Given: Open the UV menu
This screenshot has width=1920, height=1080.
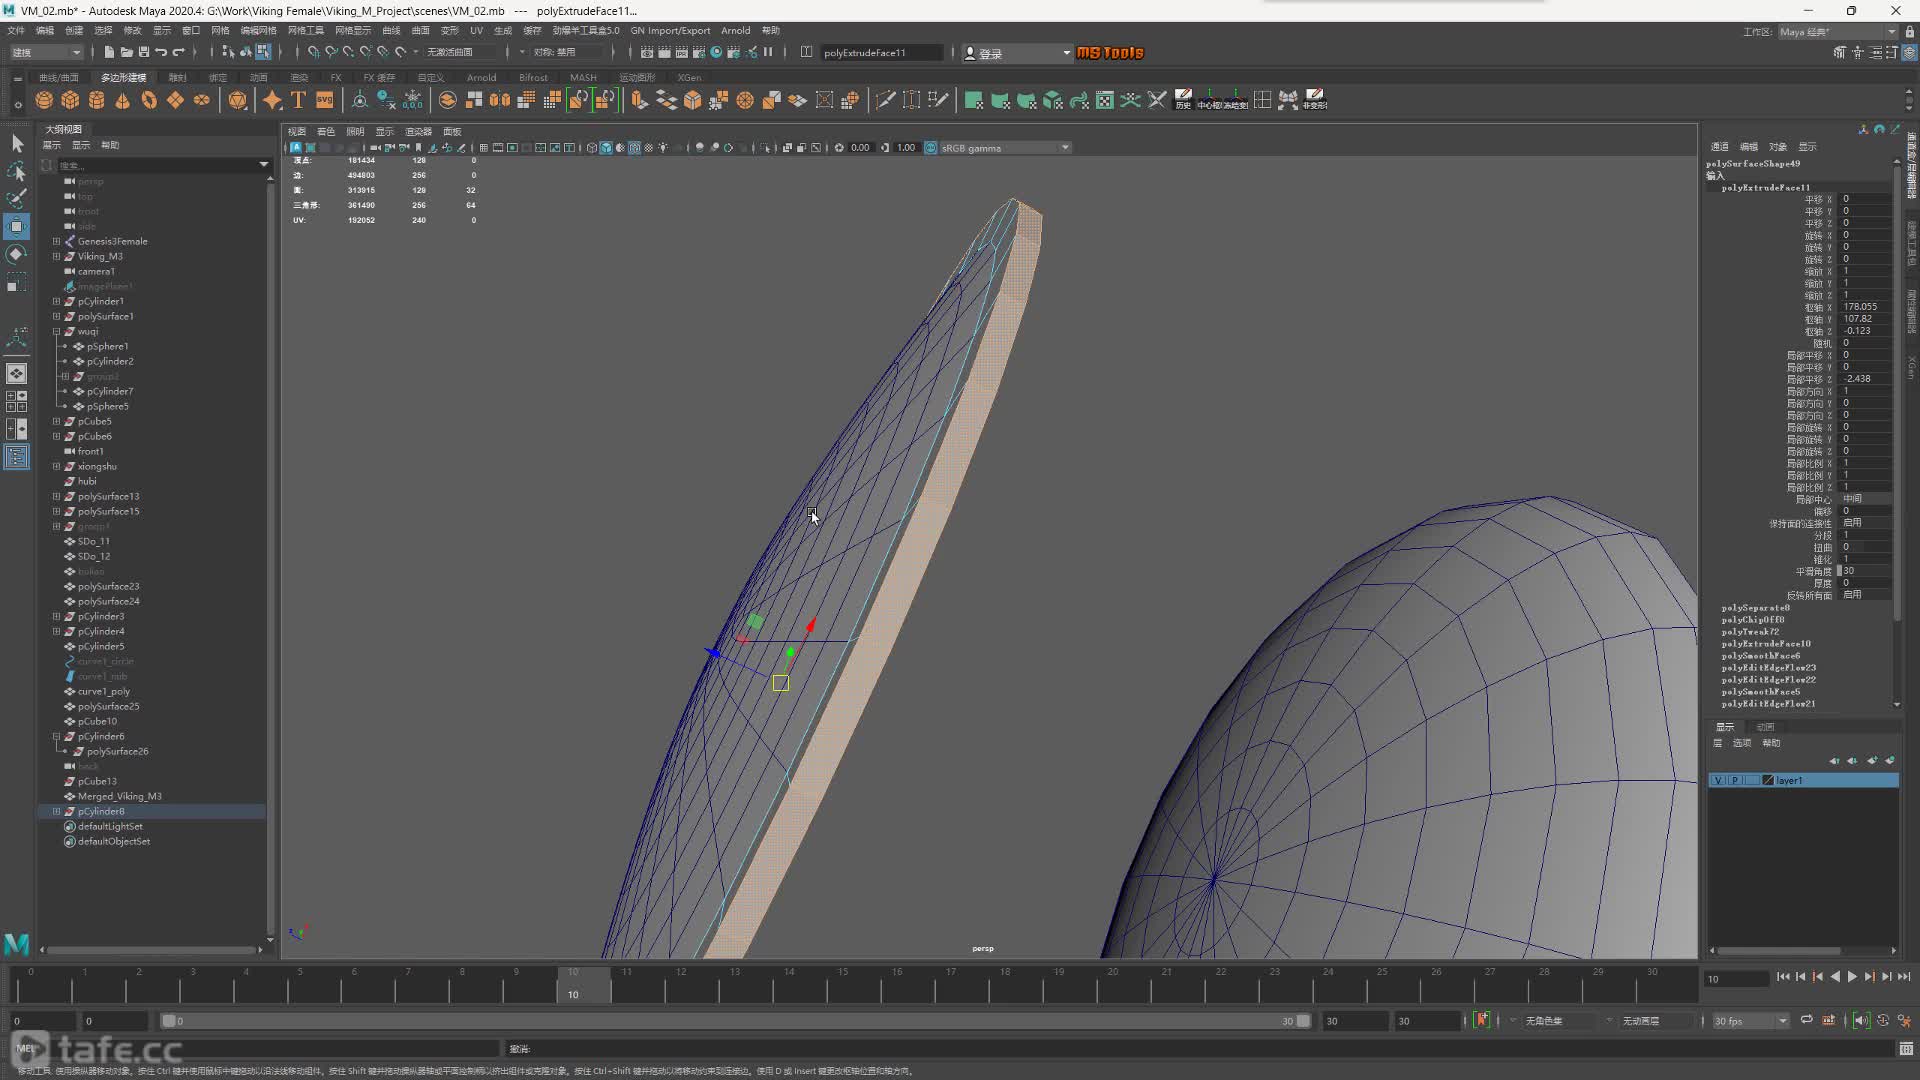Looking at the screenshot, I should [476, 31].
